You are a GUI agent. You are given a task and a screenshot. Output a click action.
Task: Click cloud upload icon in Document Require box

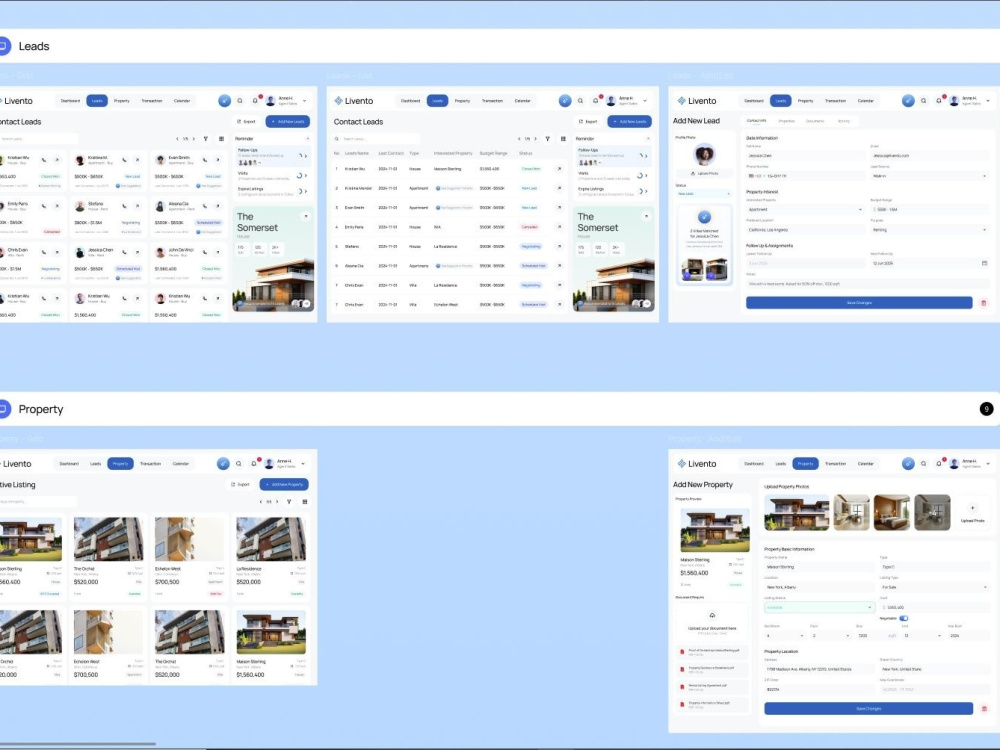click(x=712, y=615)
